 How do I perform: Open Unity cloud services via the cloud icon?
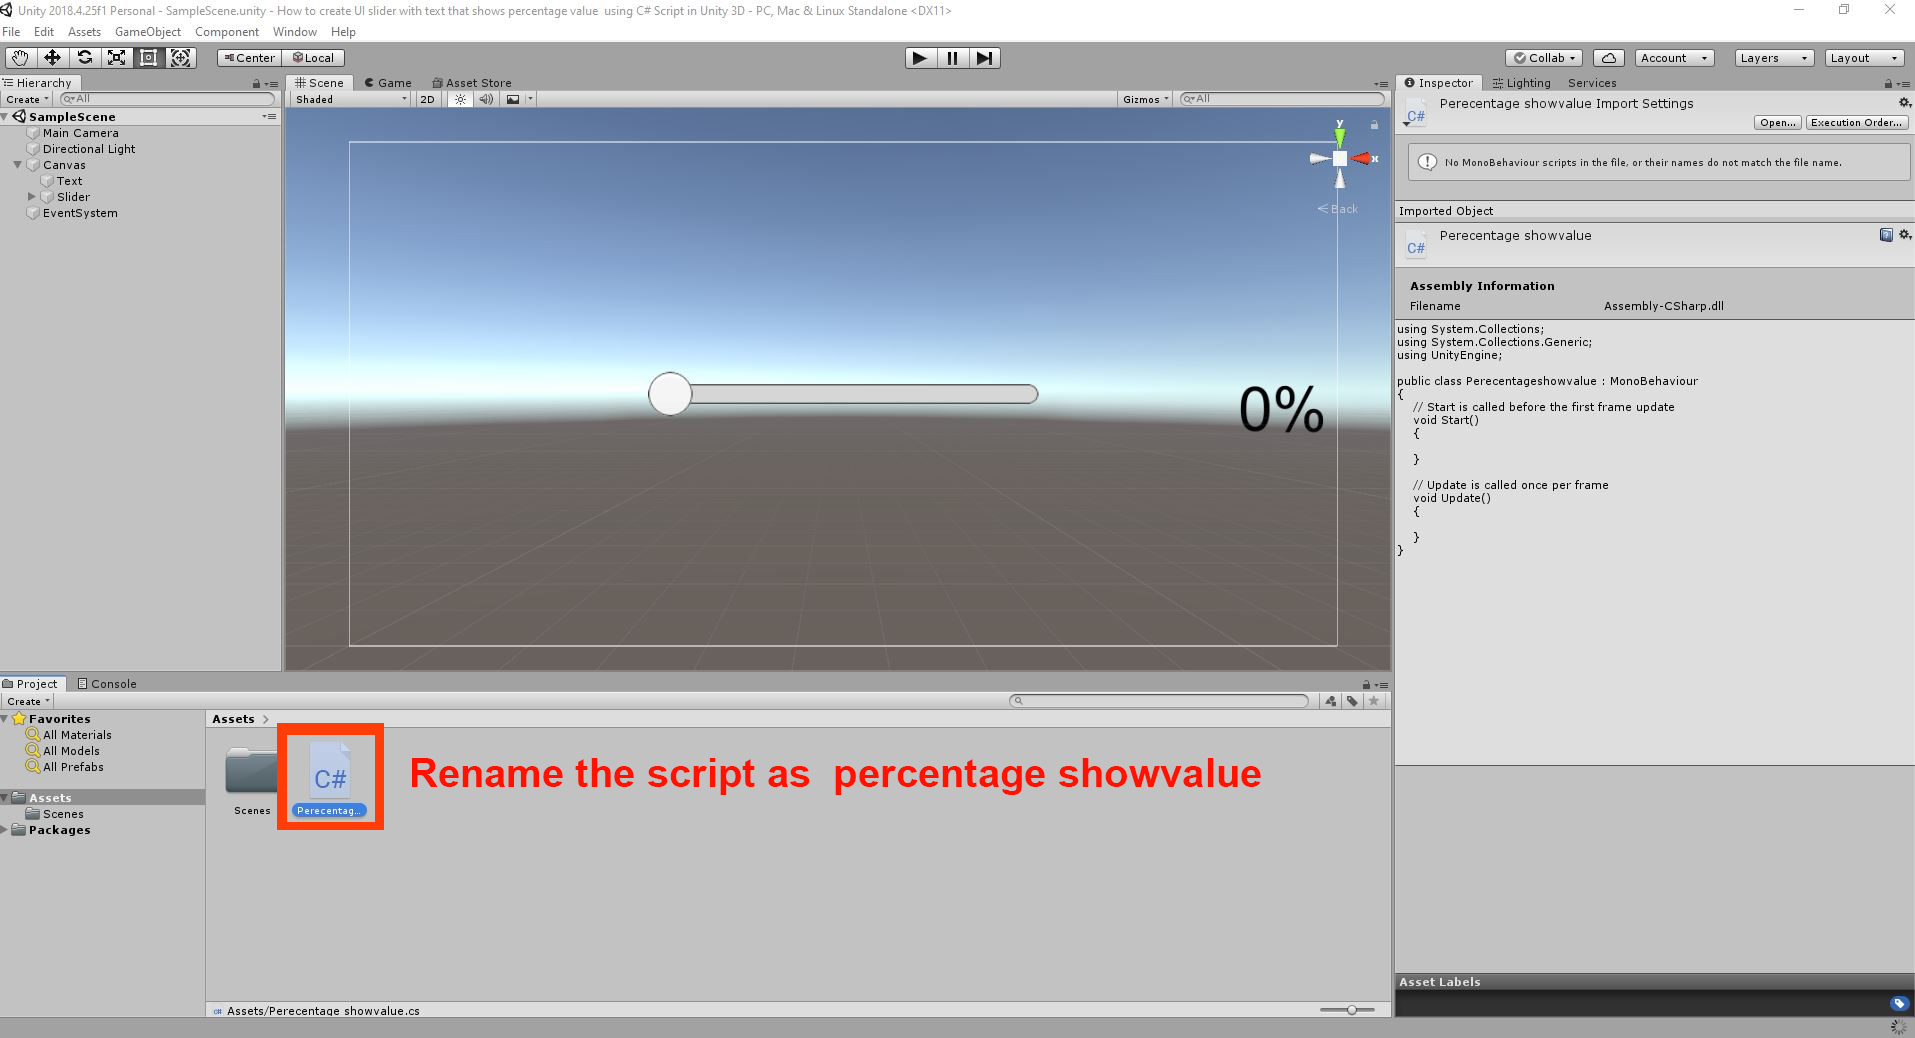pos(1608,58)
